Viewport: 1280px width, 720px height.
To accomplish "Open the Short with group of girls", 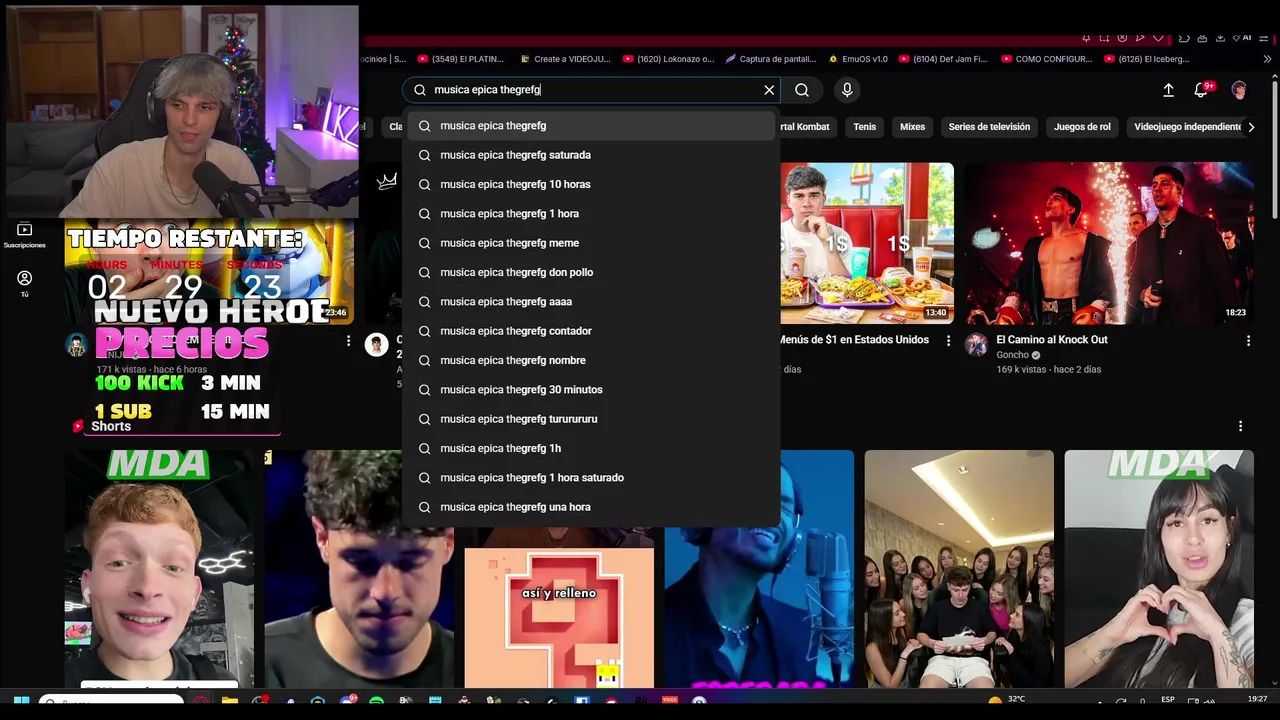I will 959,569.
